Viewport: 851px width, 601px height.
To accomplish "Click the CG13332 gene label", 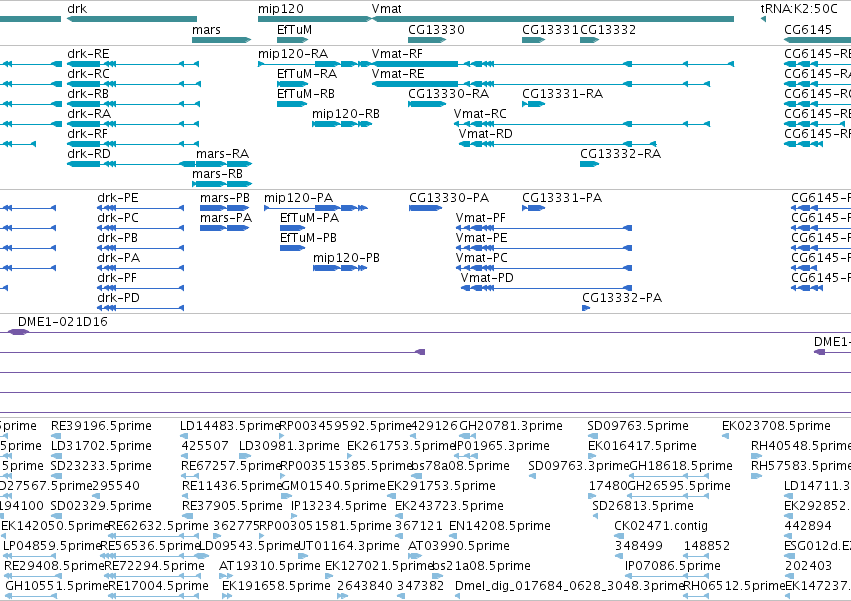I will click(x=608, y=29).
